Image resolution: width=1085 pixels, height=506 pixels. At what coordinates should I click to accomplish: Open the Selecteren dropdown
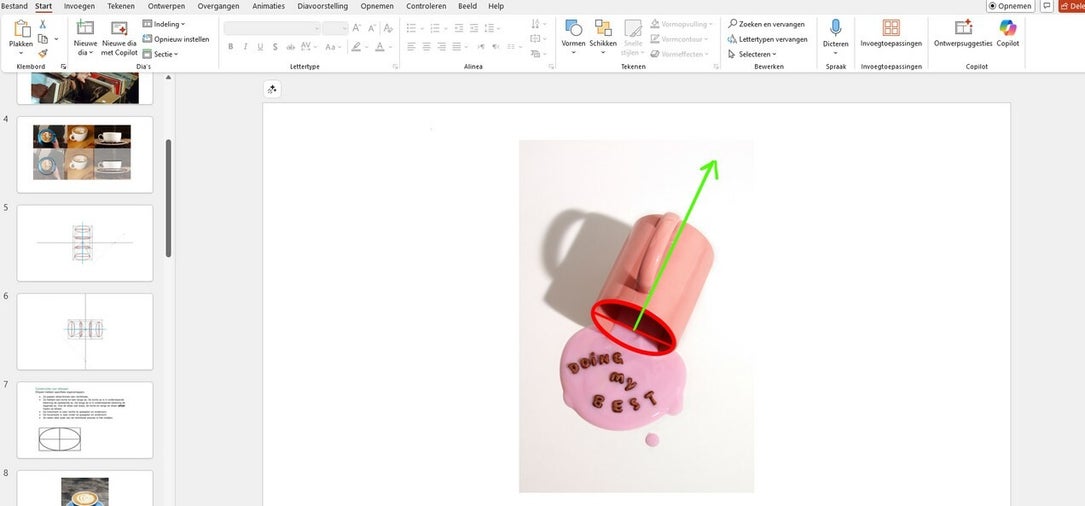point(753,54)
